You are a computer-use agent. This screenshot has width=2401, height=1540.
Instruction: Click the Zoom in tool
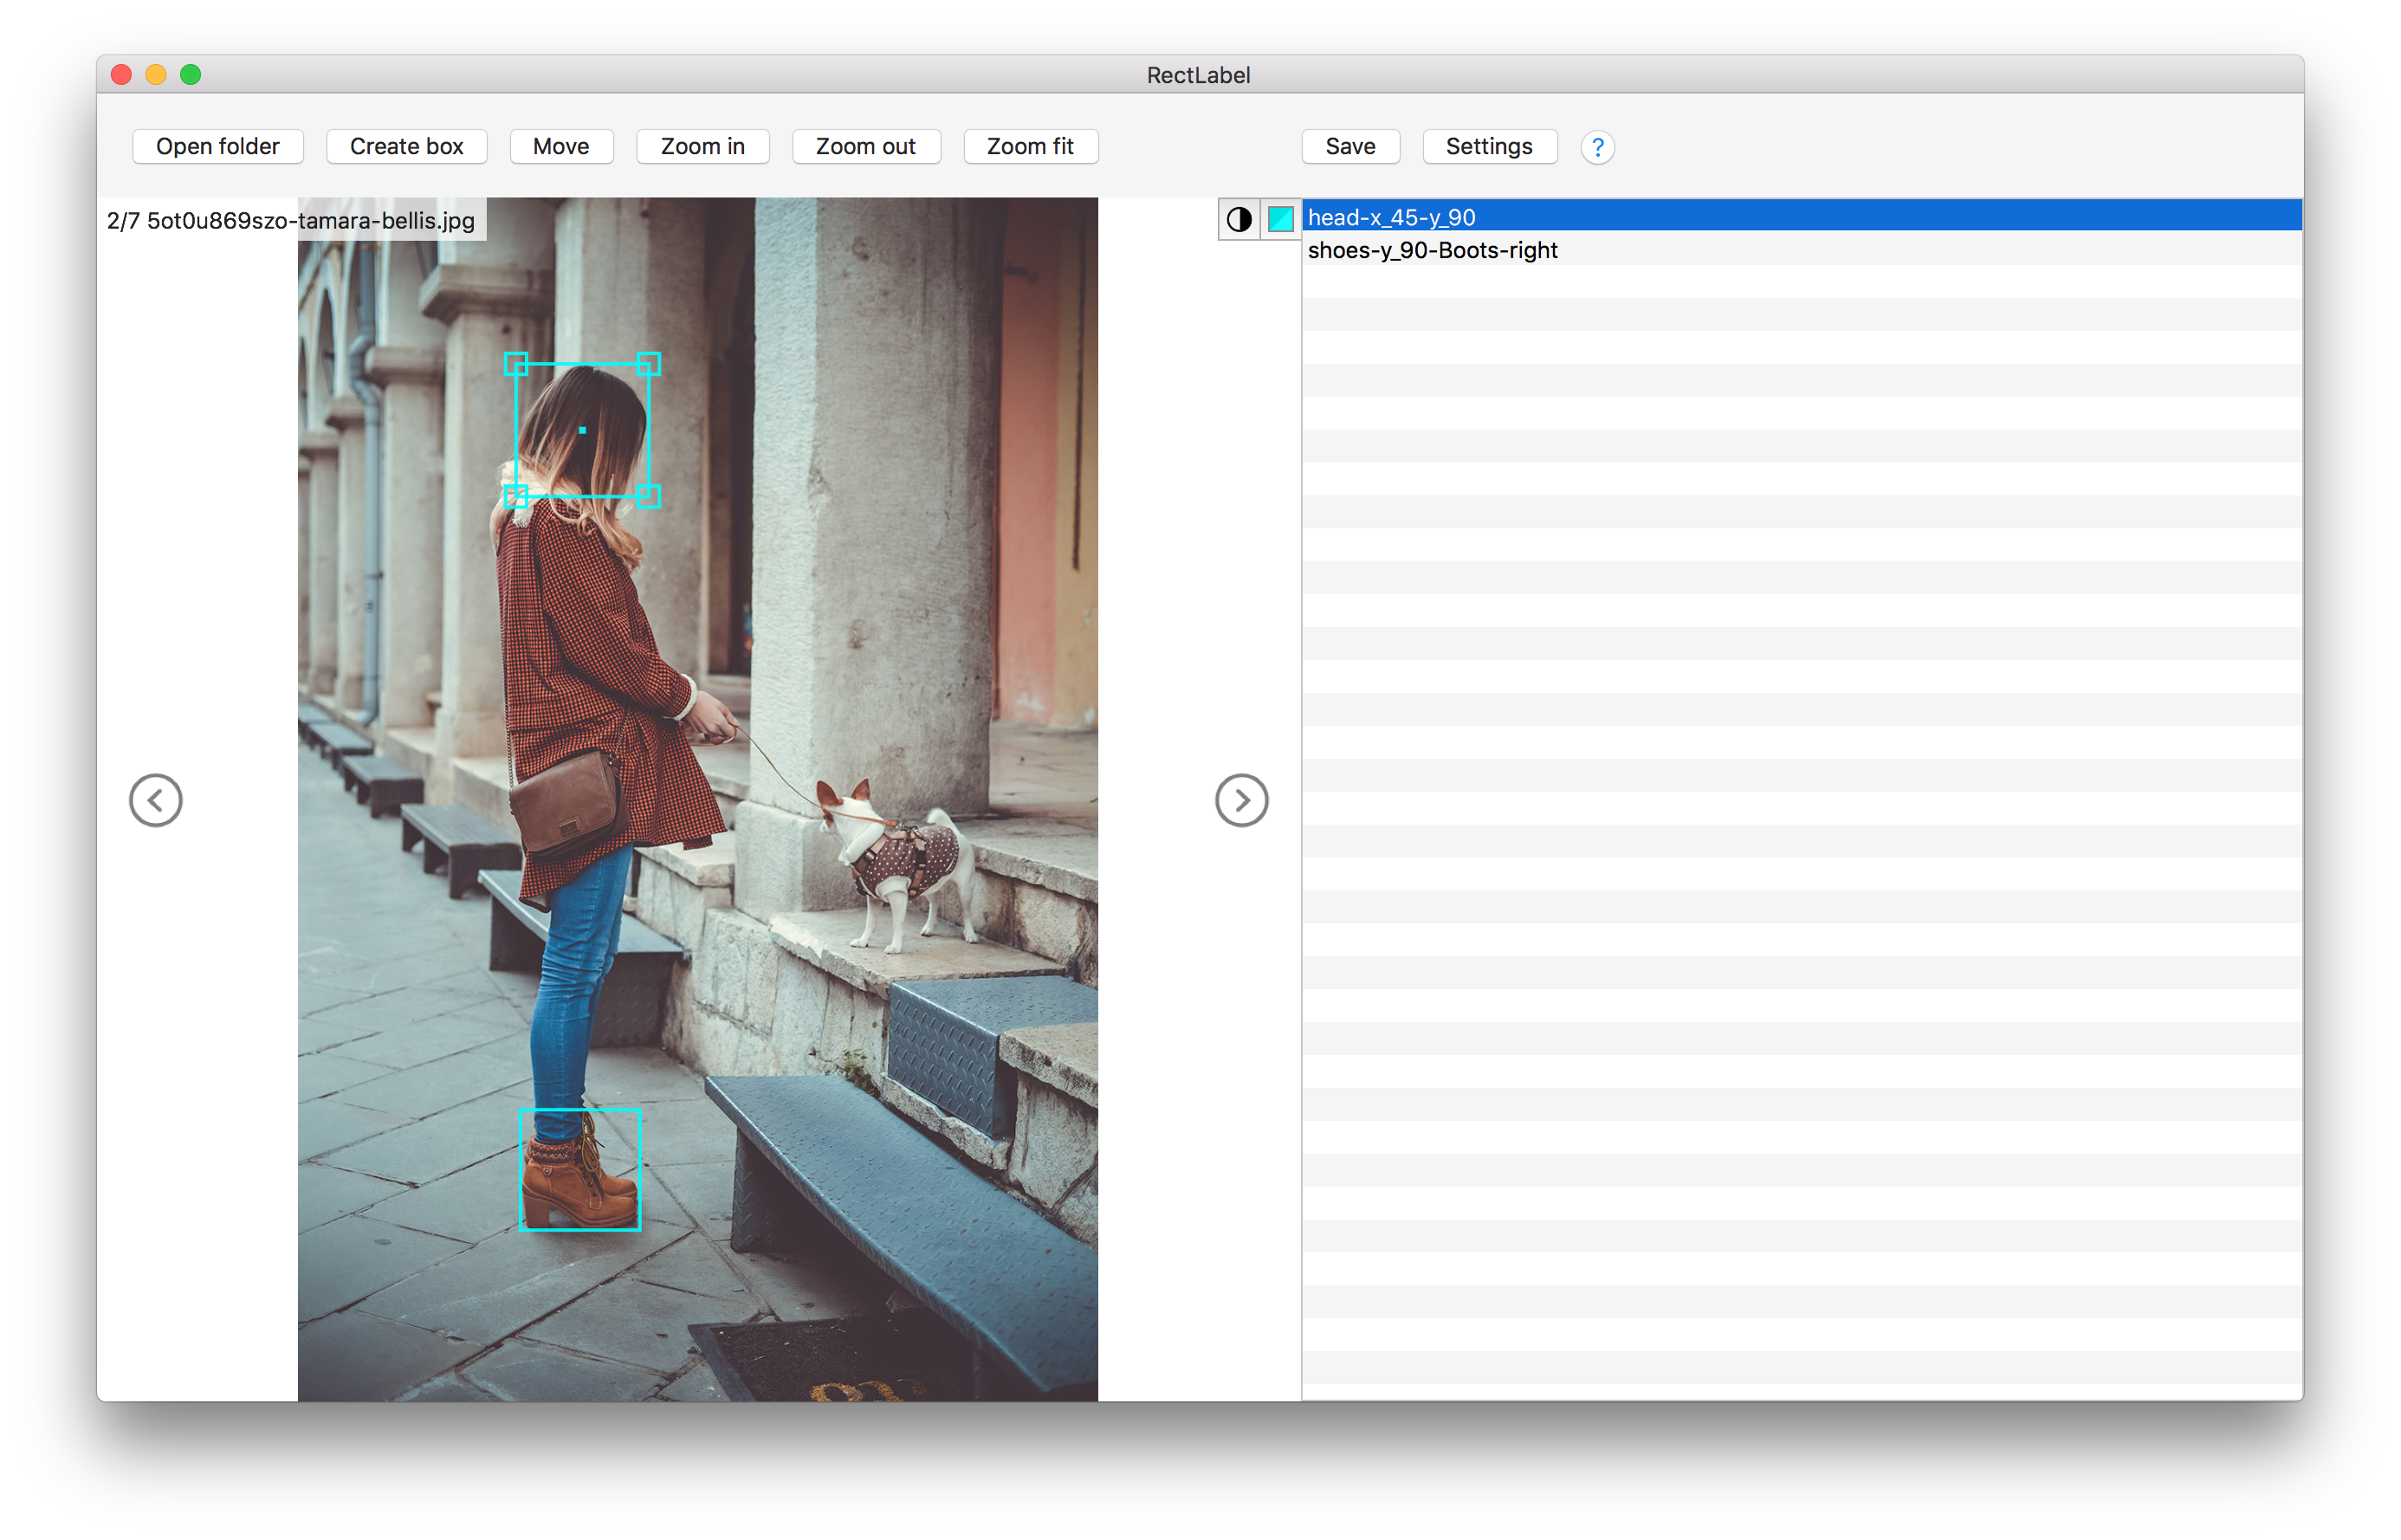[700, 146]
